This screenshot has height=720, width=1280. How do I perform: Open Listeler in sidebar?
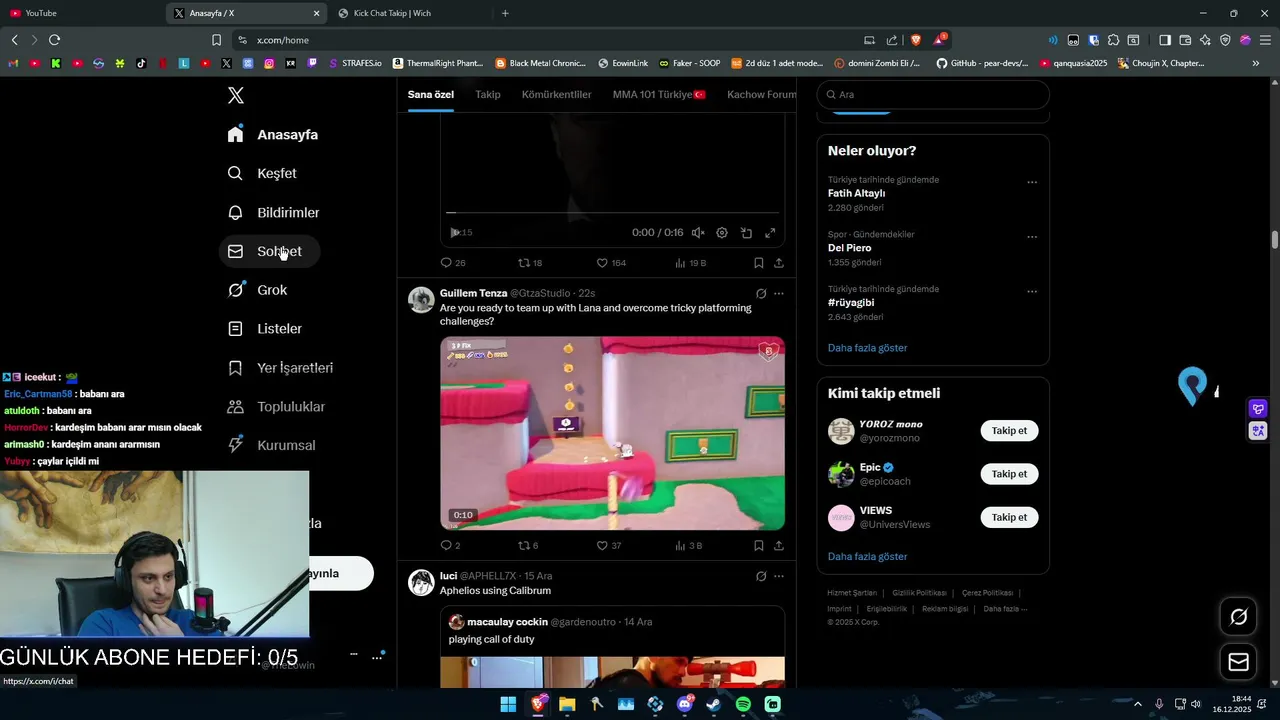(264, 328)
